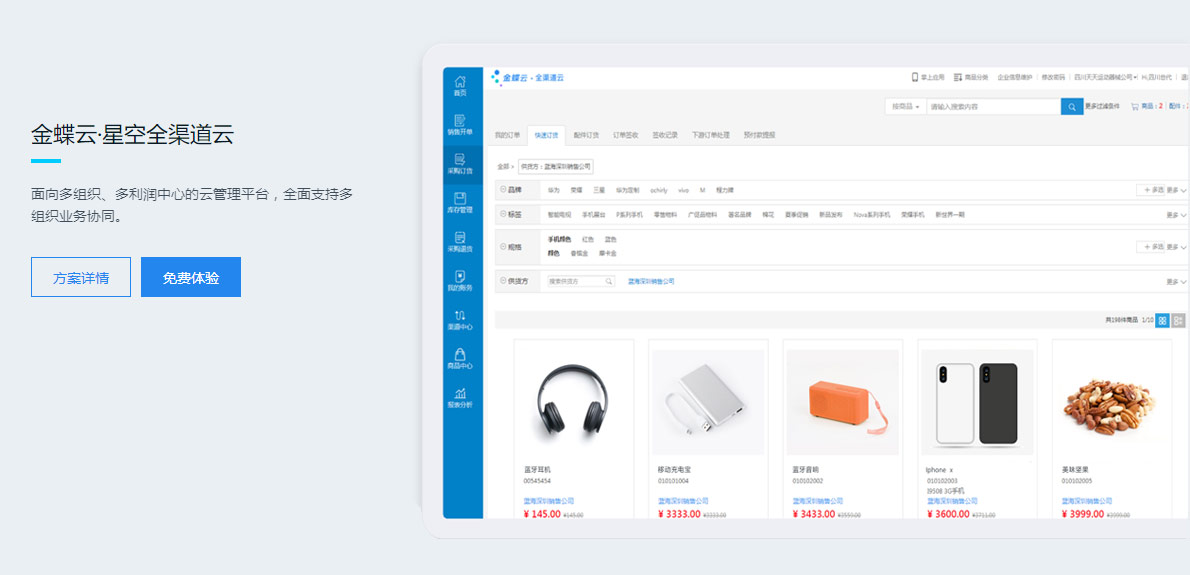Filter by tag 智能电视
The width and height of the screenshot is (1190, 575).
point(559,215)
